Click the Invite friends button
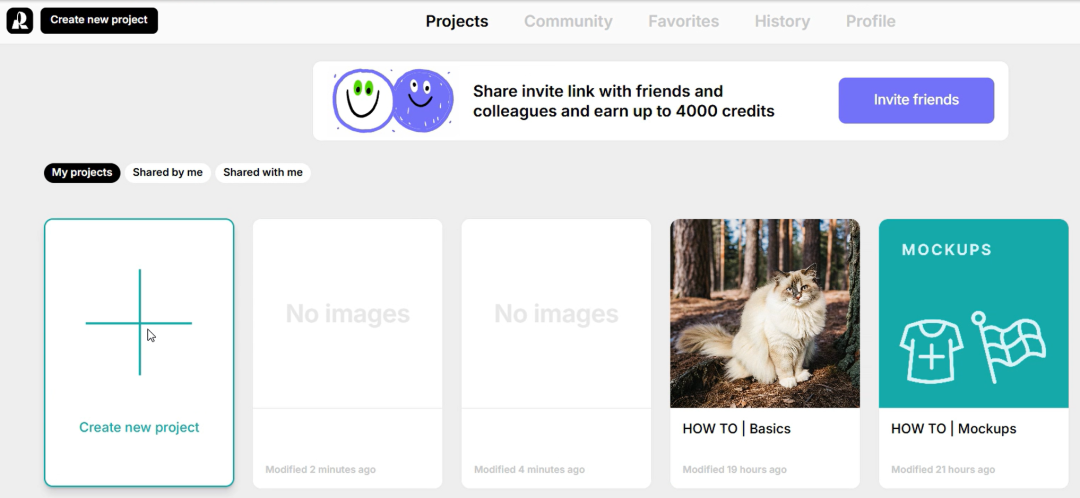This screenshot has width=1080, height=498. coord(916,101)
